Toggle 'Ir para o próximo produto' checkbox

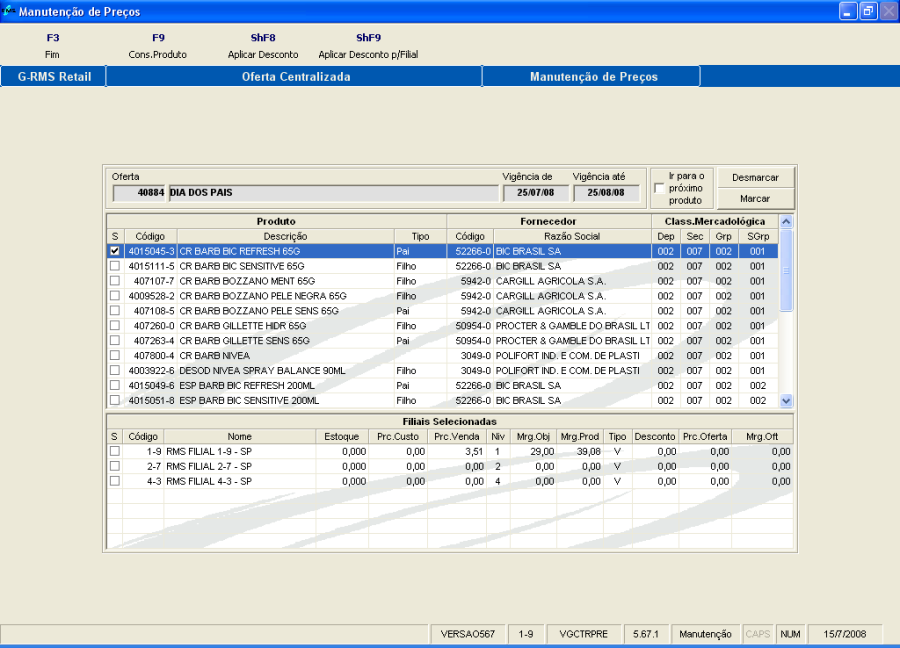[x=658, y=188]
